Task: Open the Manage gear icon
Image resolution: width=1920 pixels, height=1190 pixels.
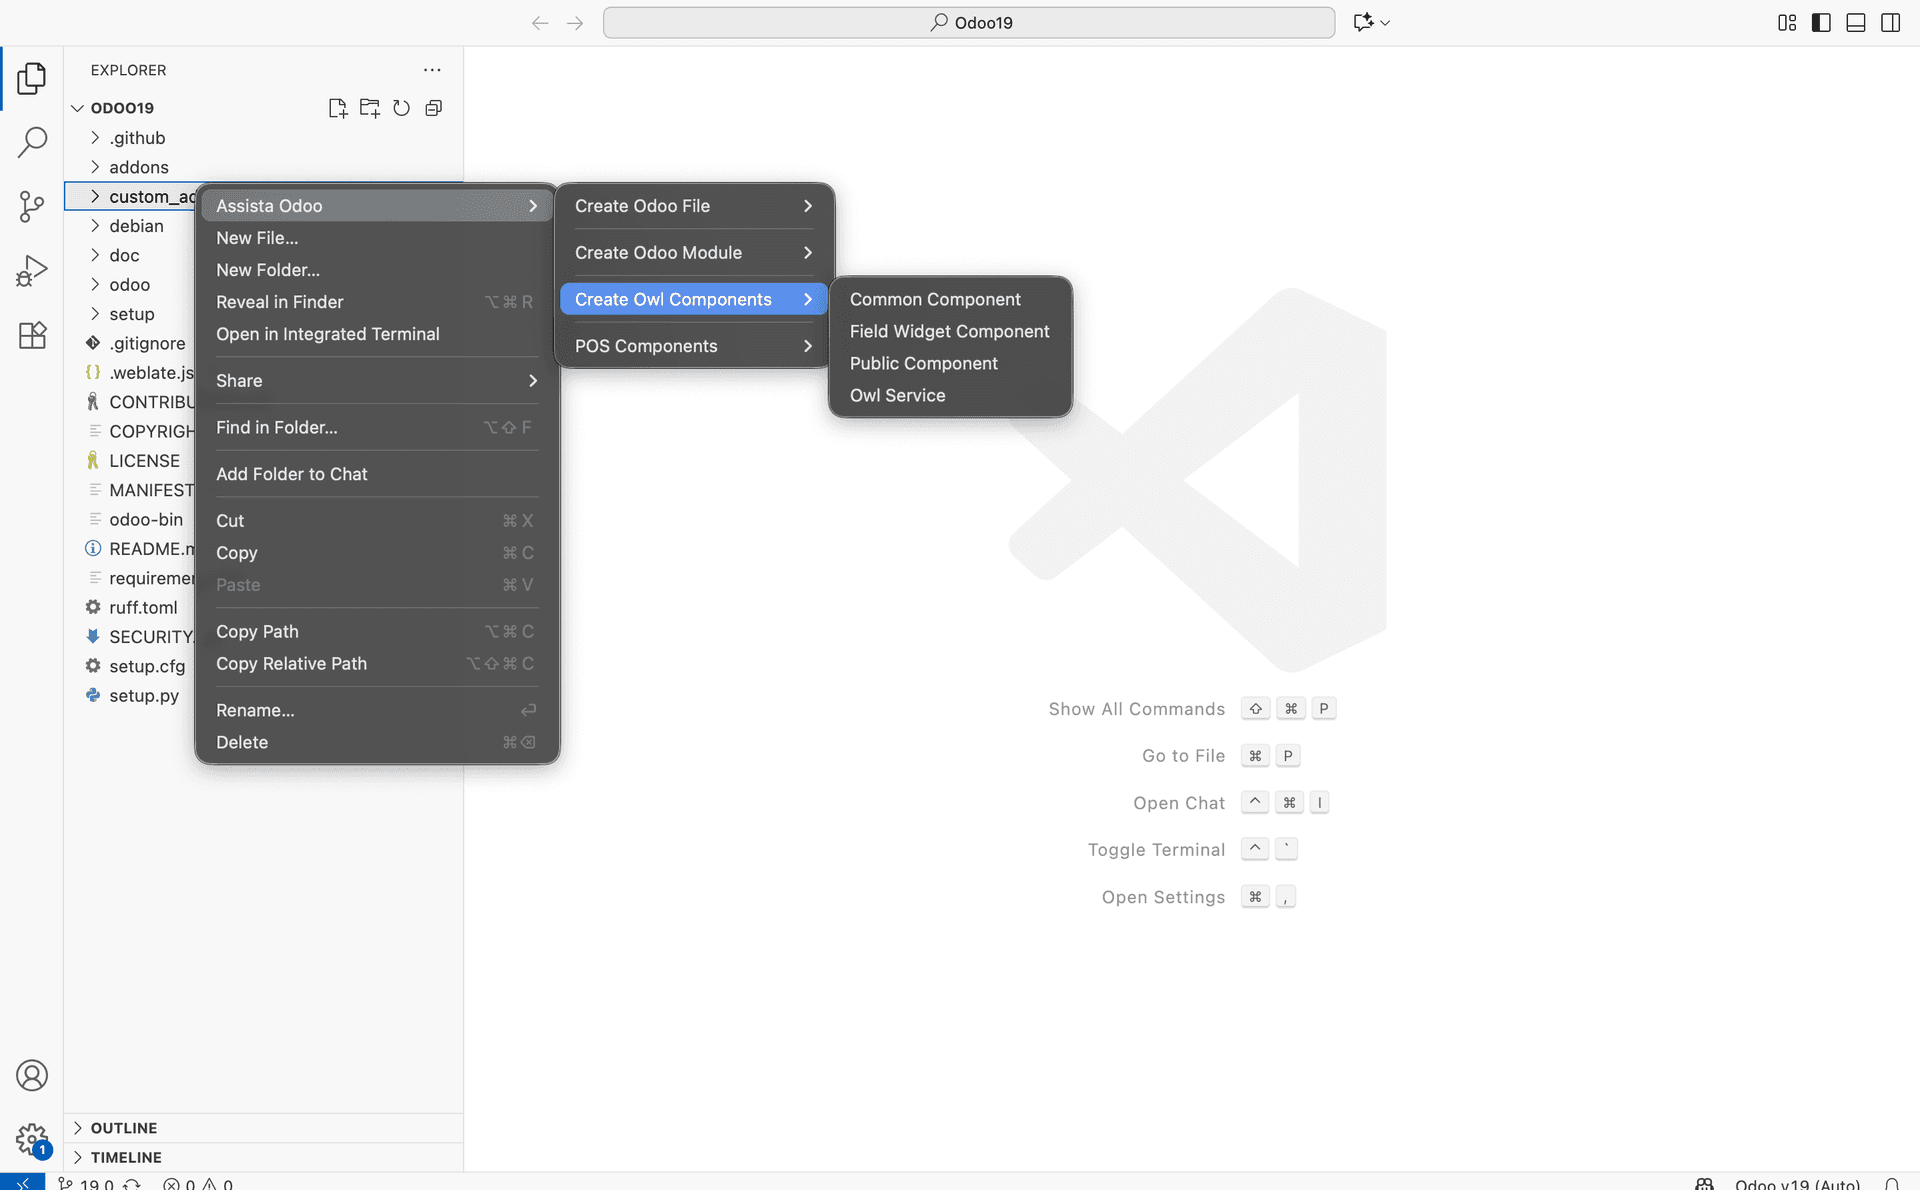Action: pyautogui.click(x=32, y=1139)
